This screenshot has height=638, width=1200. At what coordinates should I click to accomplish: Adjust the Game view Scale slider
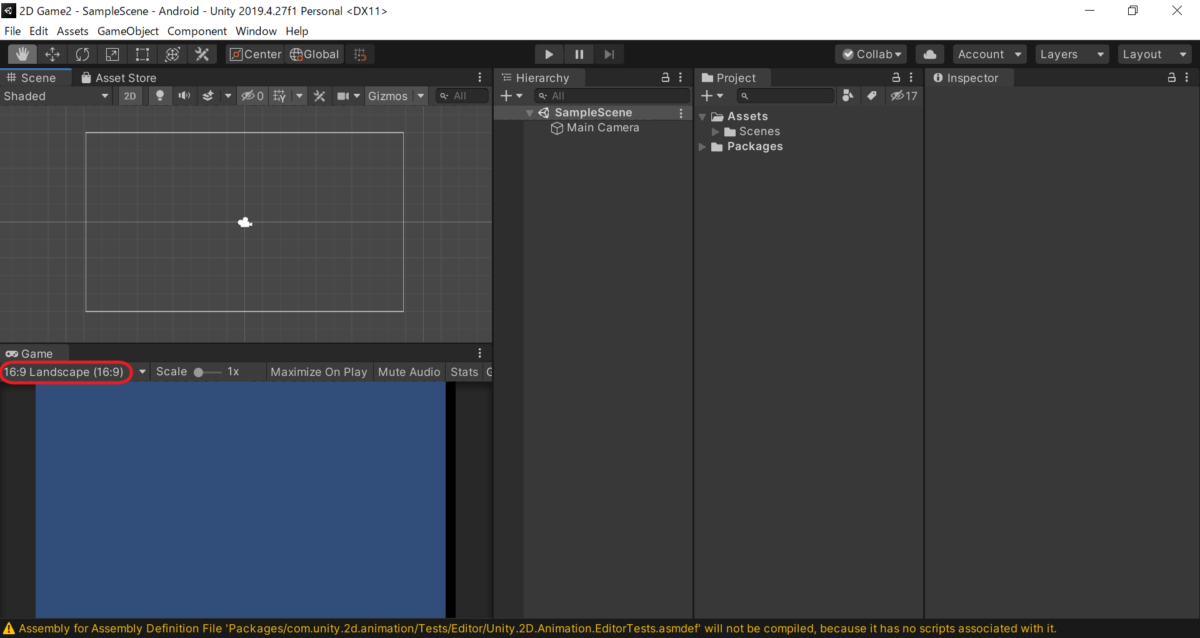[x=208, y=372]
